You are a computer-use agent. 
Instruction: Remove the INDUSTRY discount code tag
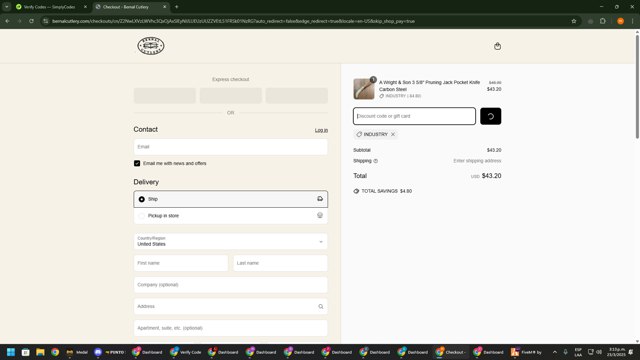coord(393,134)
